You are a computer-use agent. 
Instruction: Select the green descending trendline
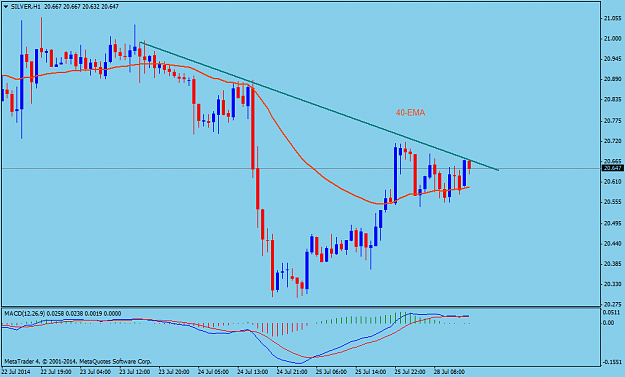point(319,106)
